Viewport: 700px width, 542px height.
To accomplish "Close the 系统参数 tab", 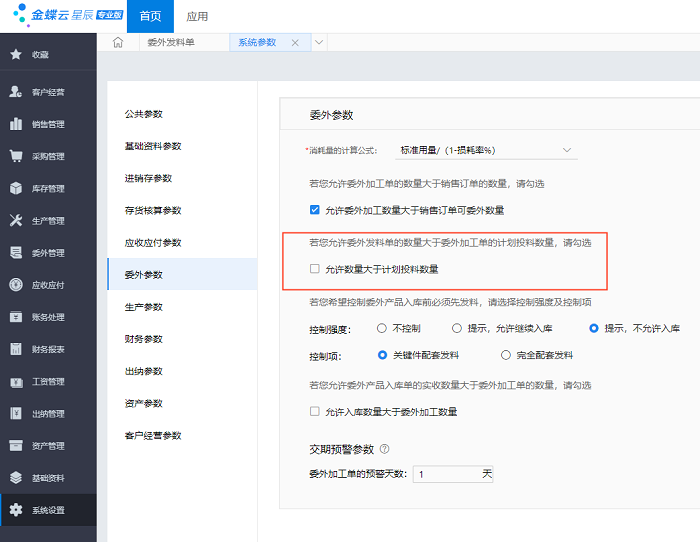I will click(x=295, y=42).
